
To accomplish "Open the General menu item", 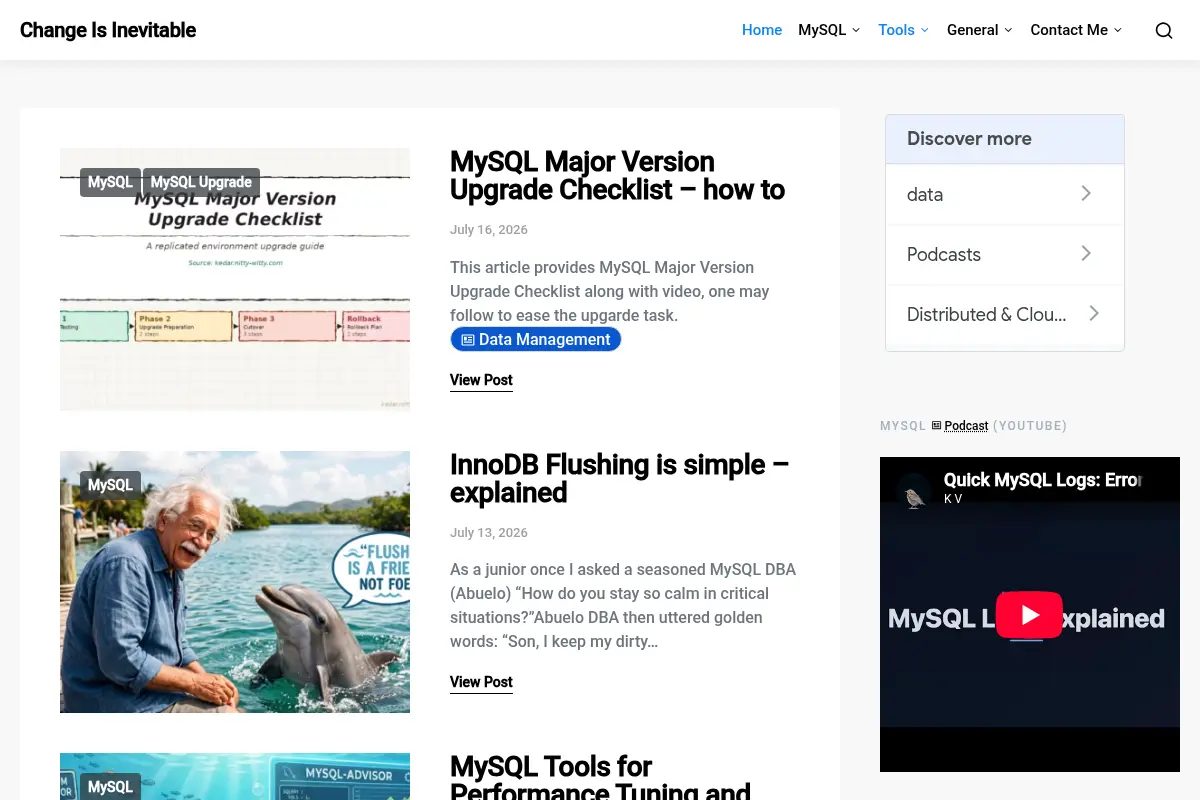I will [972, 30].
